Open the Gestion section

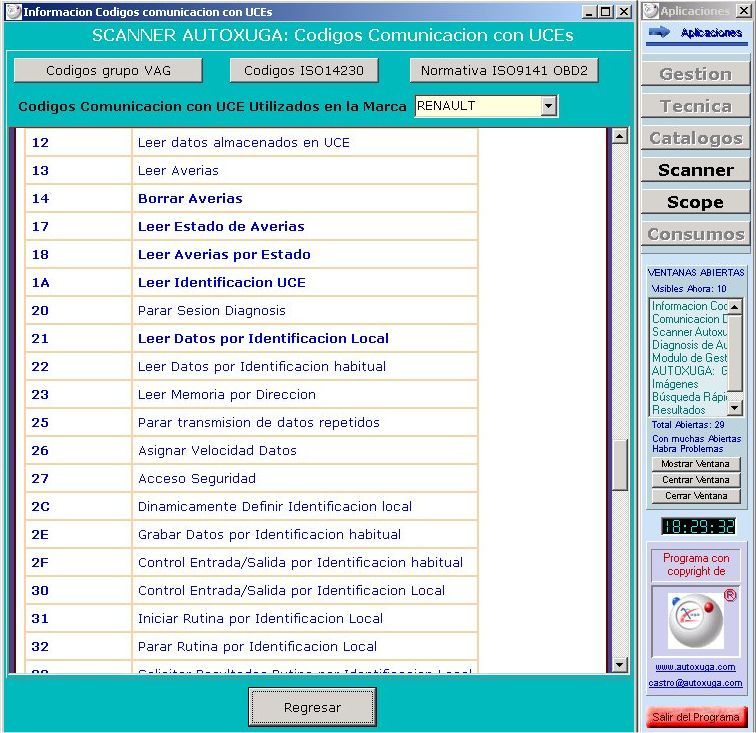(x=695, y=74)
